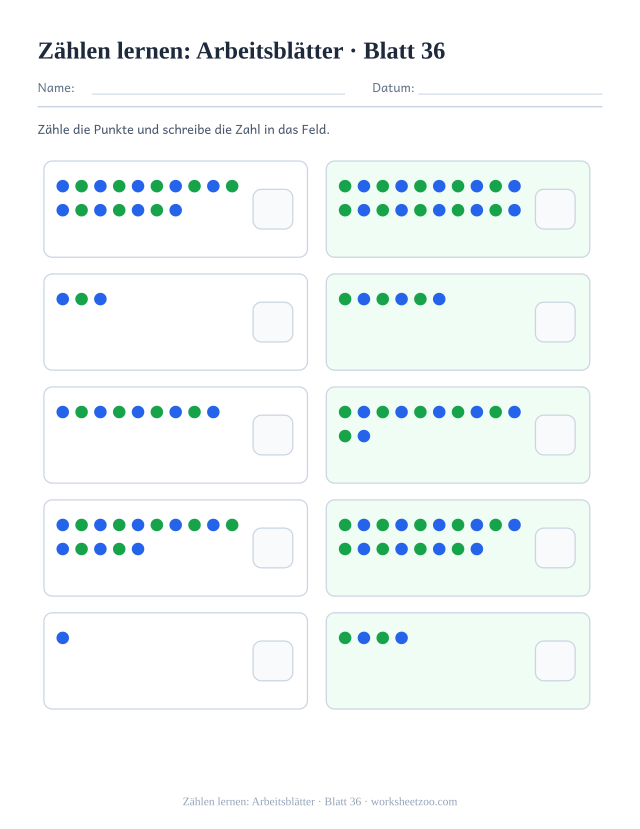Click the Datum input line
Image resolution: width=640 pixels, height=829 pixels.
(x=510, y=93)
